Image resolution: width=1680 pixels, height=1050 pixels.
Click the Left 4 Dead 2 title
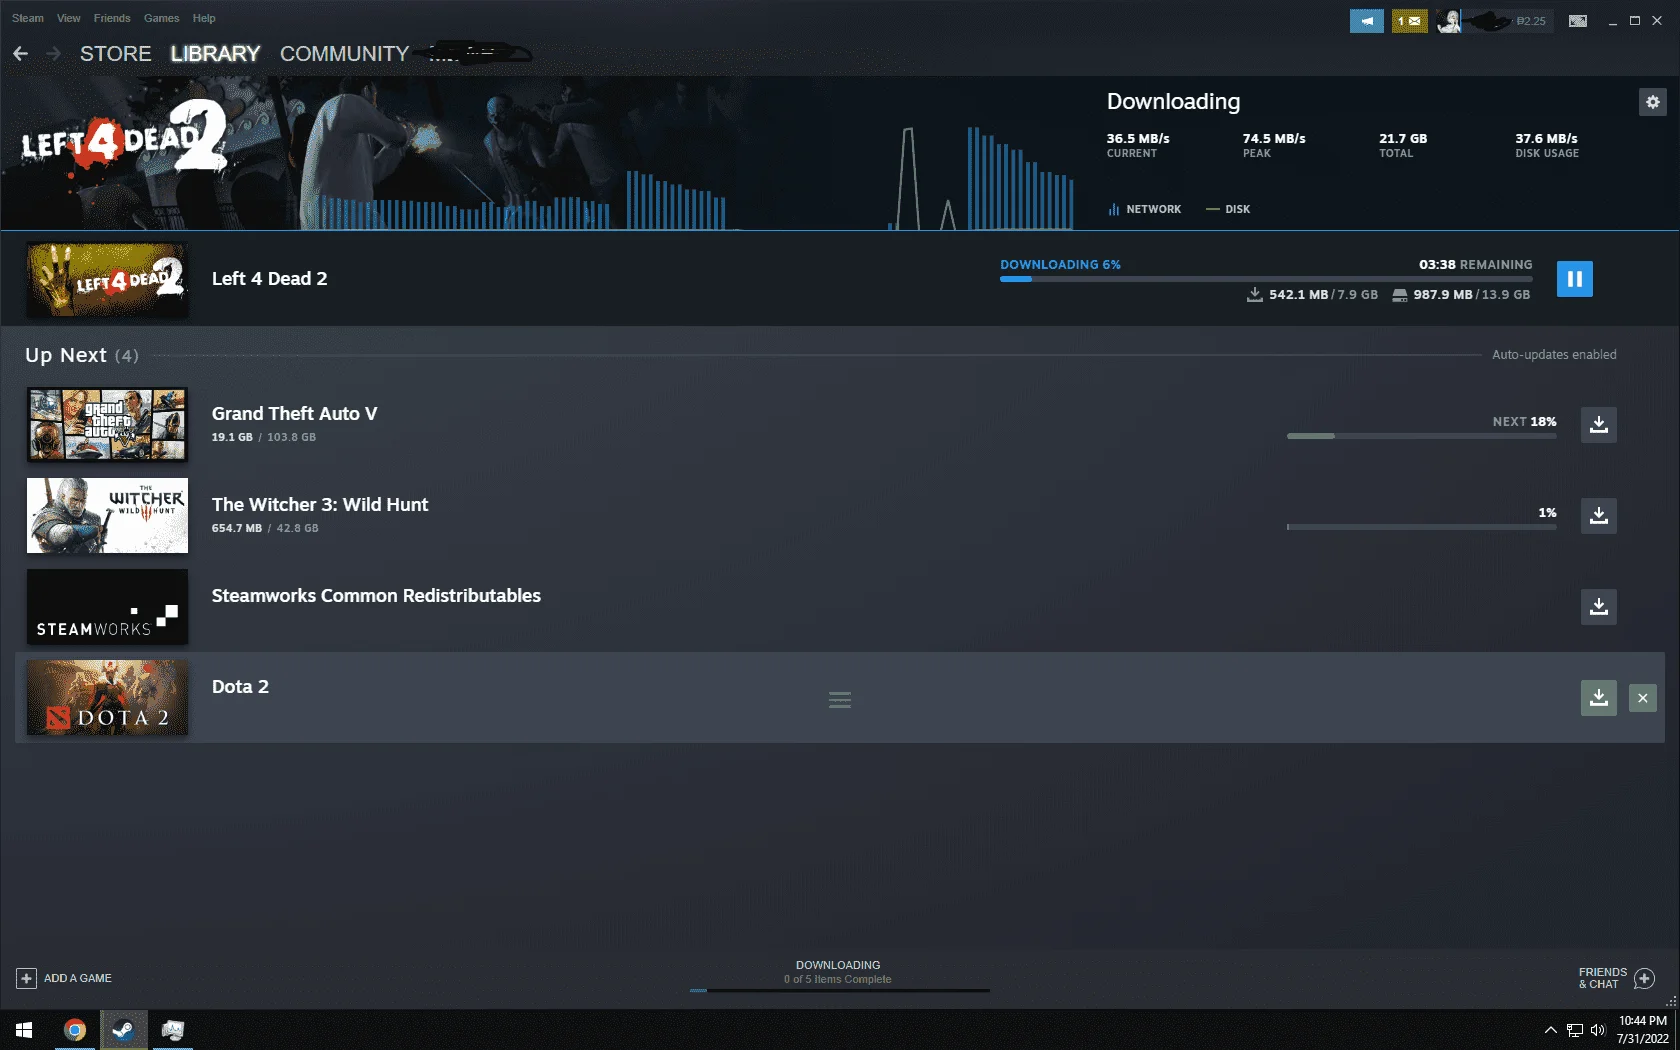[x=269, y=279]
